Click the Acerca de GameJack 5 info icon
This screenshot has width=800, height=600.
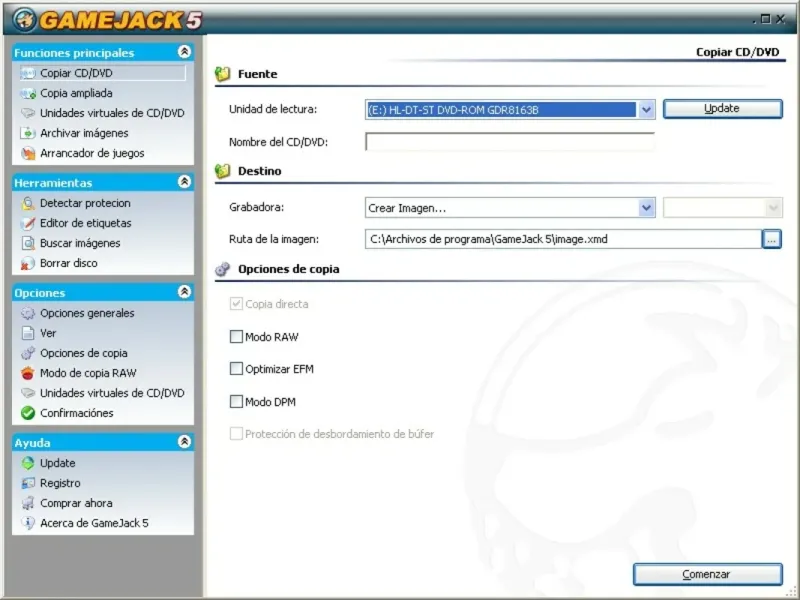click(28, 523)
